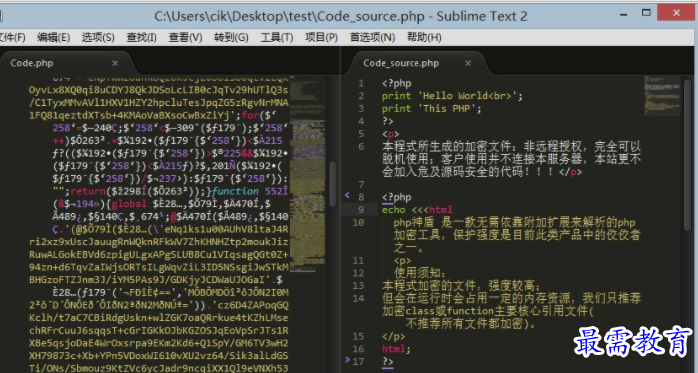The width and height of the screenshot is (698, 373).
Task: Click the </p> tag on line 15
Action: click(394, 337)
